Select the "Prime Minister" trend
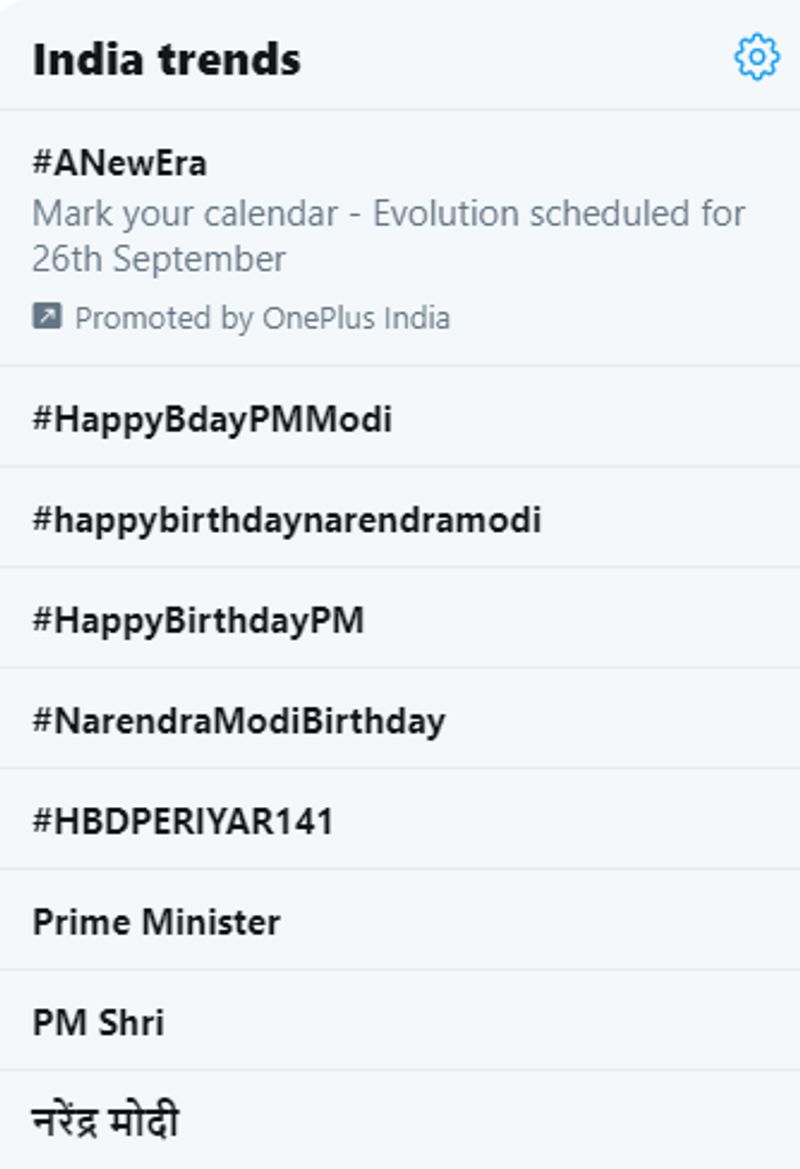The image size is (800, 1169). tap(156, 921)
